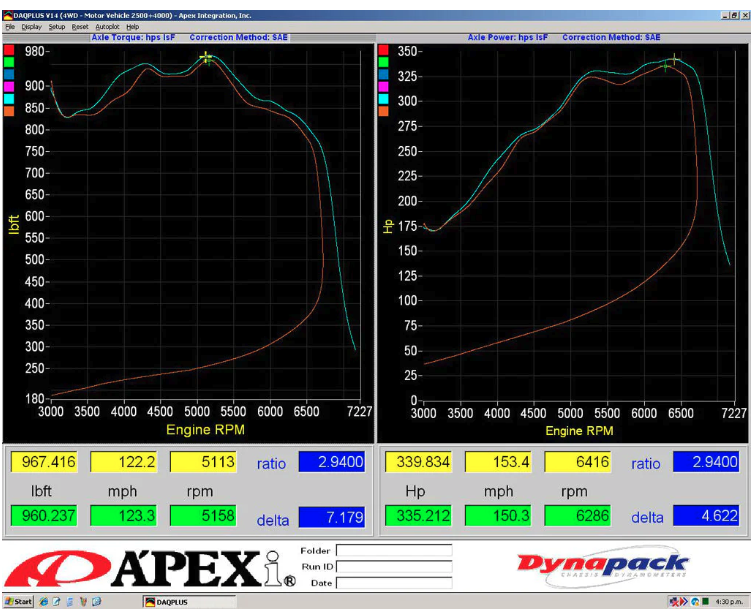Click yellow crosshair cursor on torque curve peak
The height and width of the screenshot is (612, 753).
coord(206,57)
